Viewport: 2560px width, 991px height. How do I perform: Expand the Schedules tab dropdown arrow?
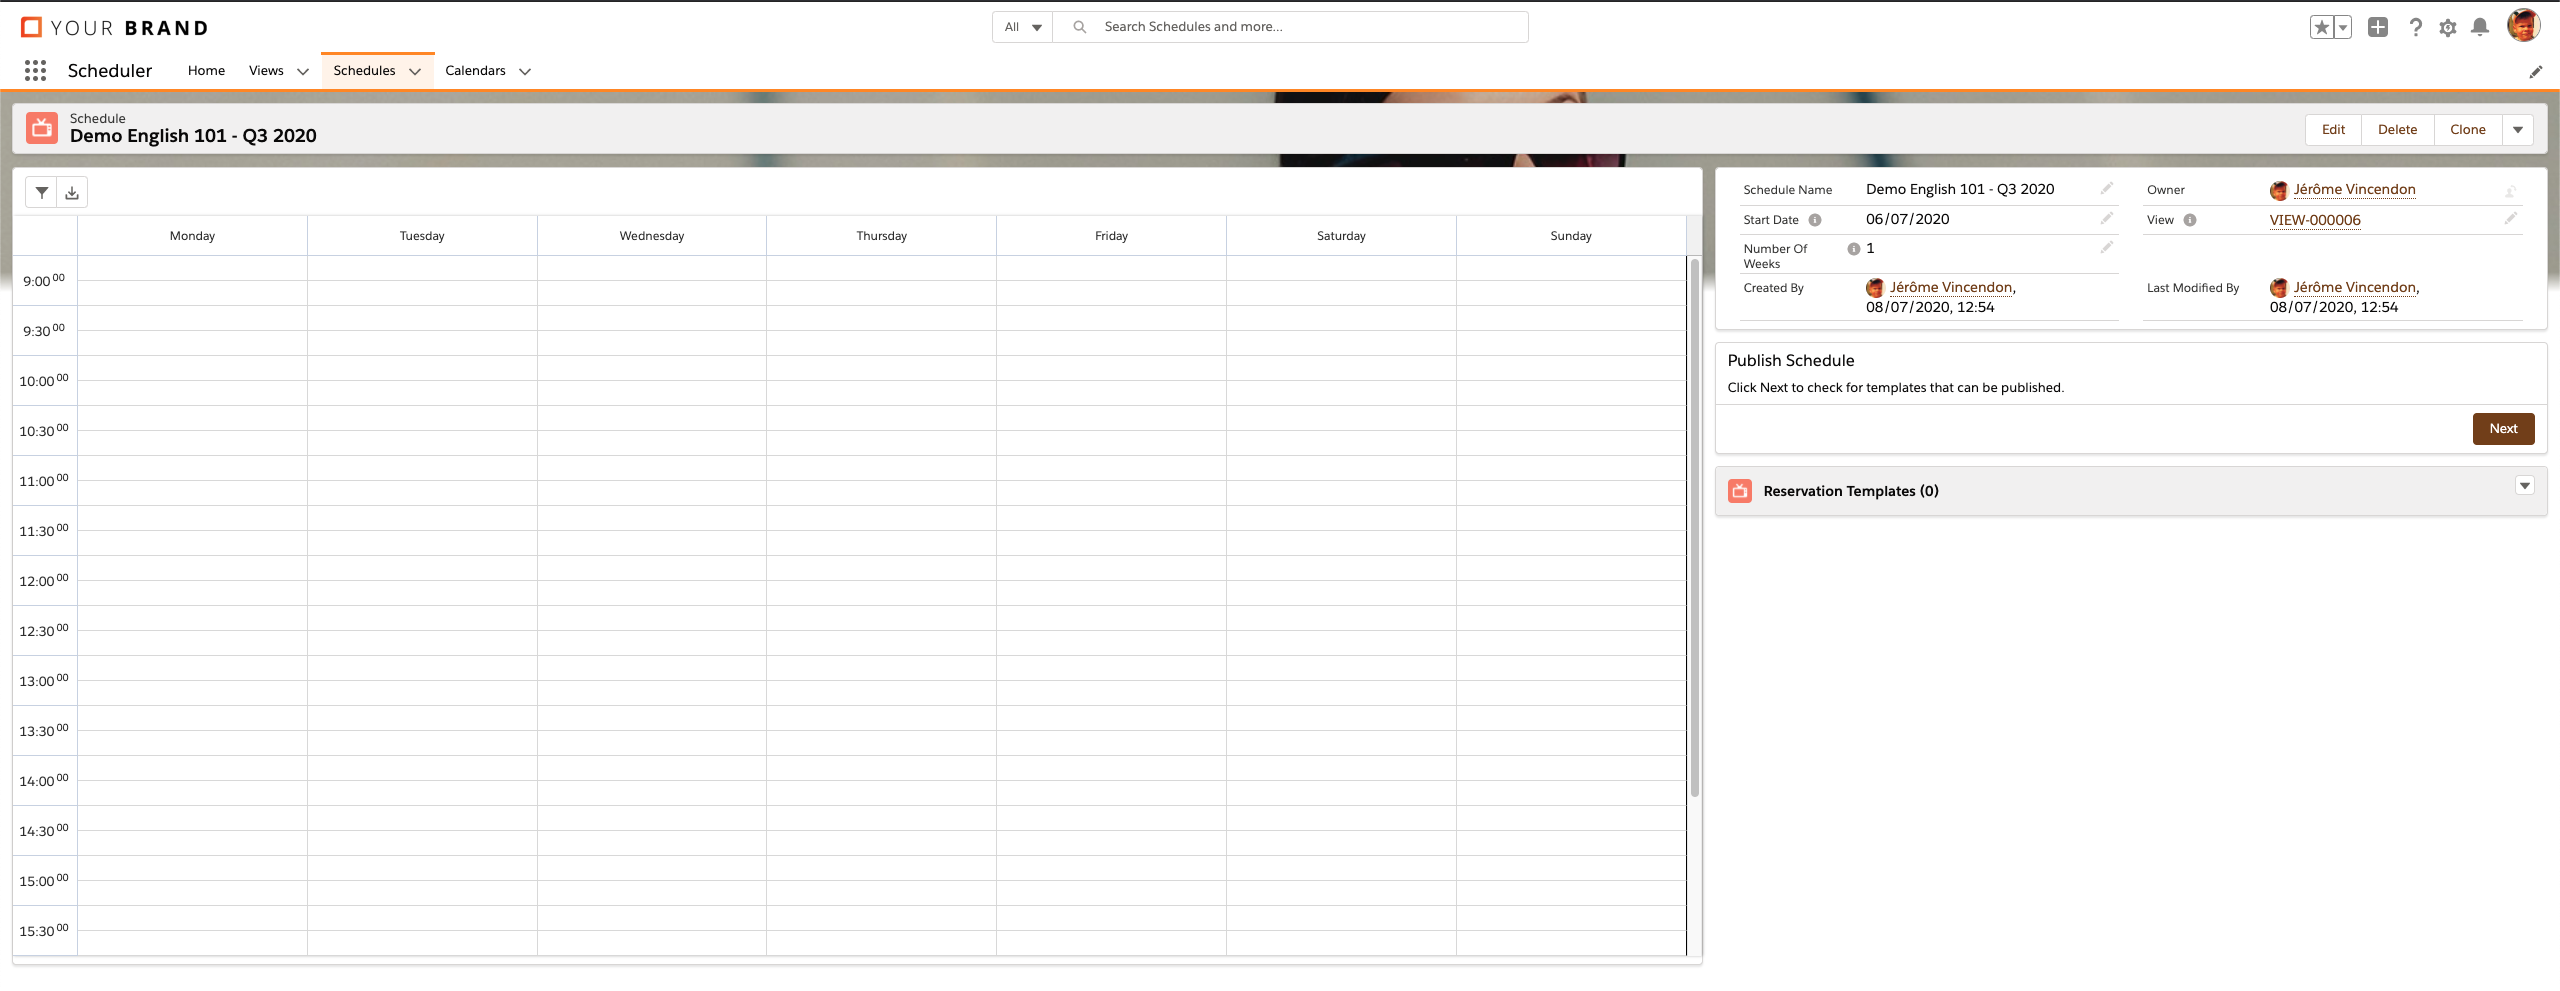point(415,71)
